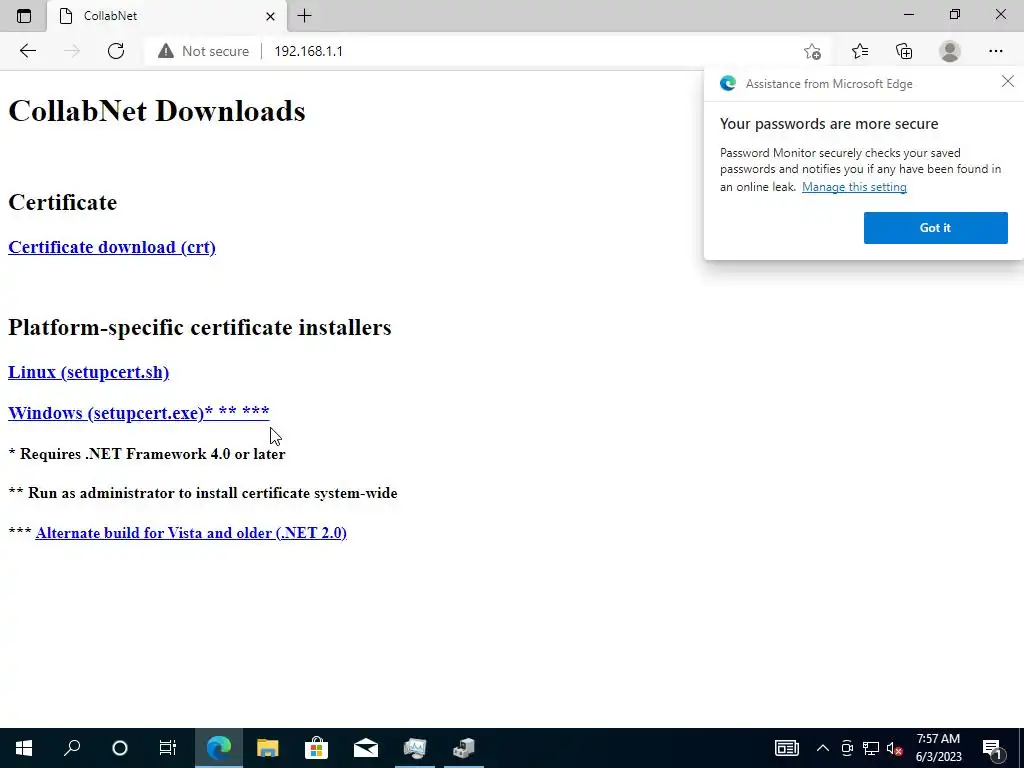Screen dimensions: 1024x768
Task: Open the Favorites list icon
Action: 860,51
